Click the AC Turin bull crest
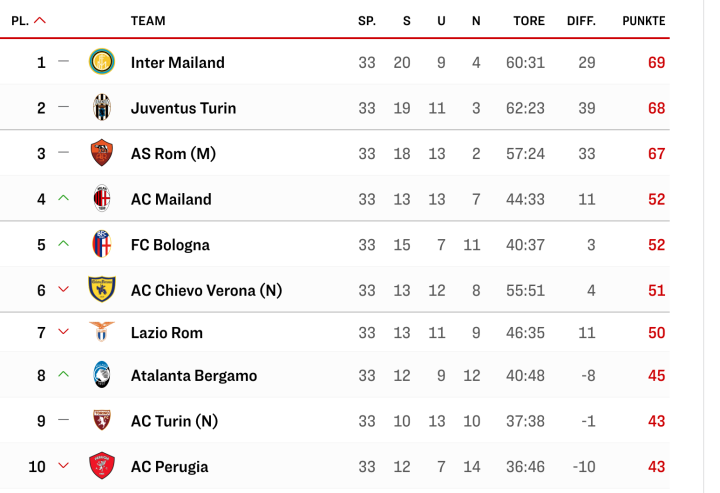 point(102,421)
